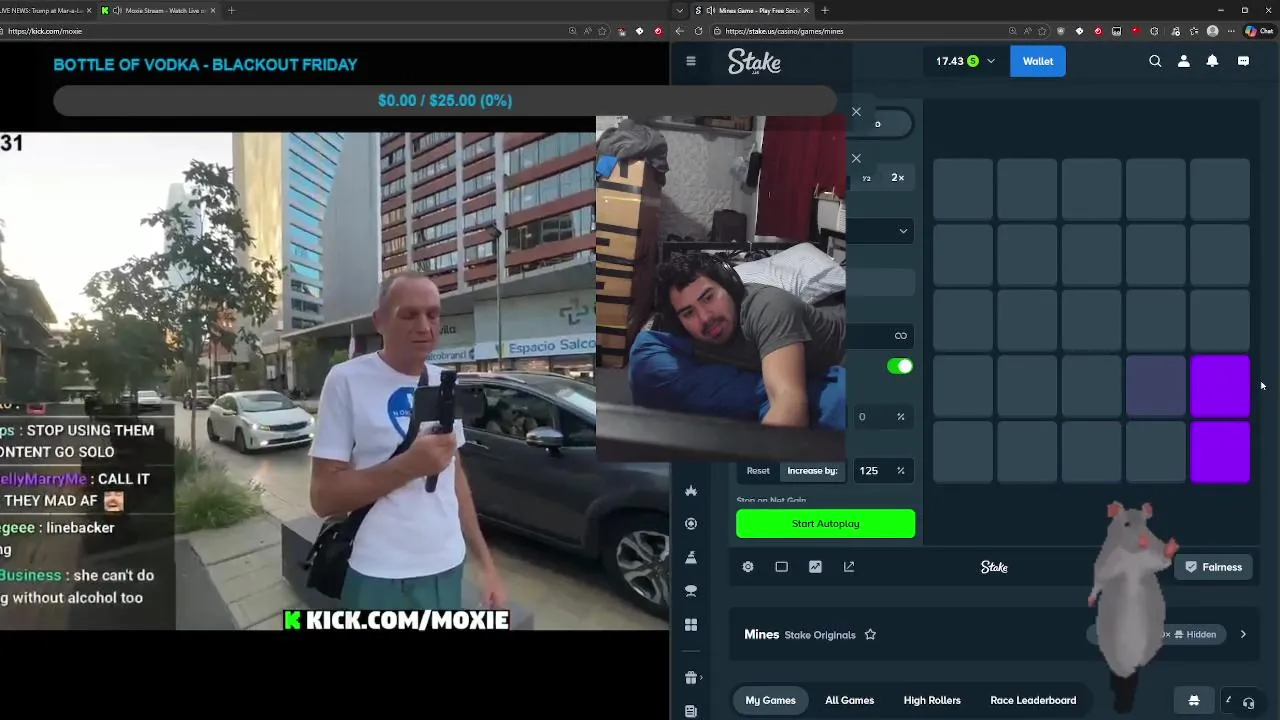Viewport: 1280px width, 720px height.
Task: Select the light purple highlighted tile
Action: (1156, 386)
